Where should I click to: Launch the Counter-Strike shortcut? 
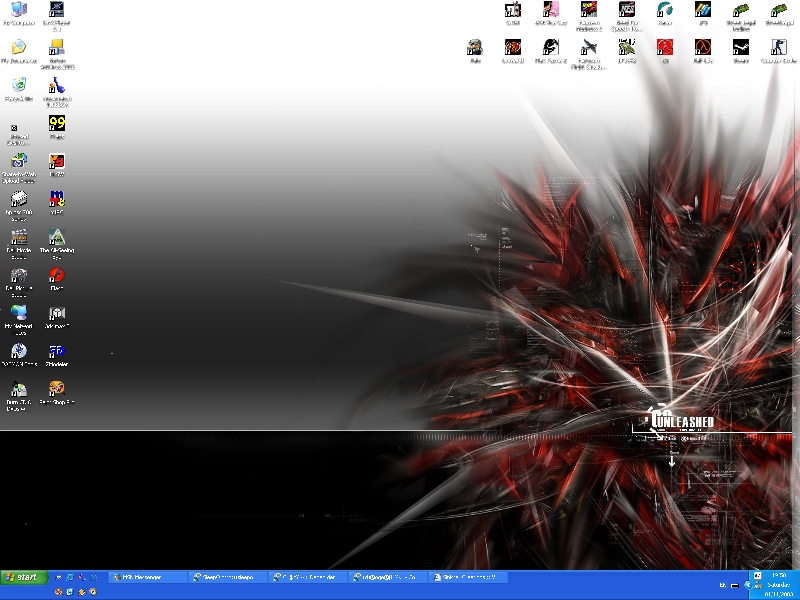coord(778,48)
